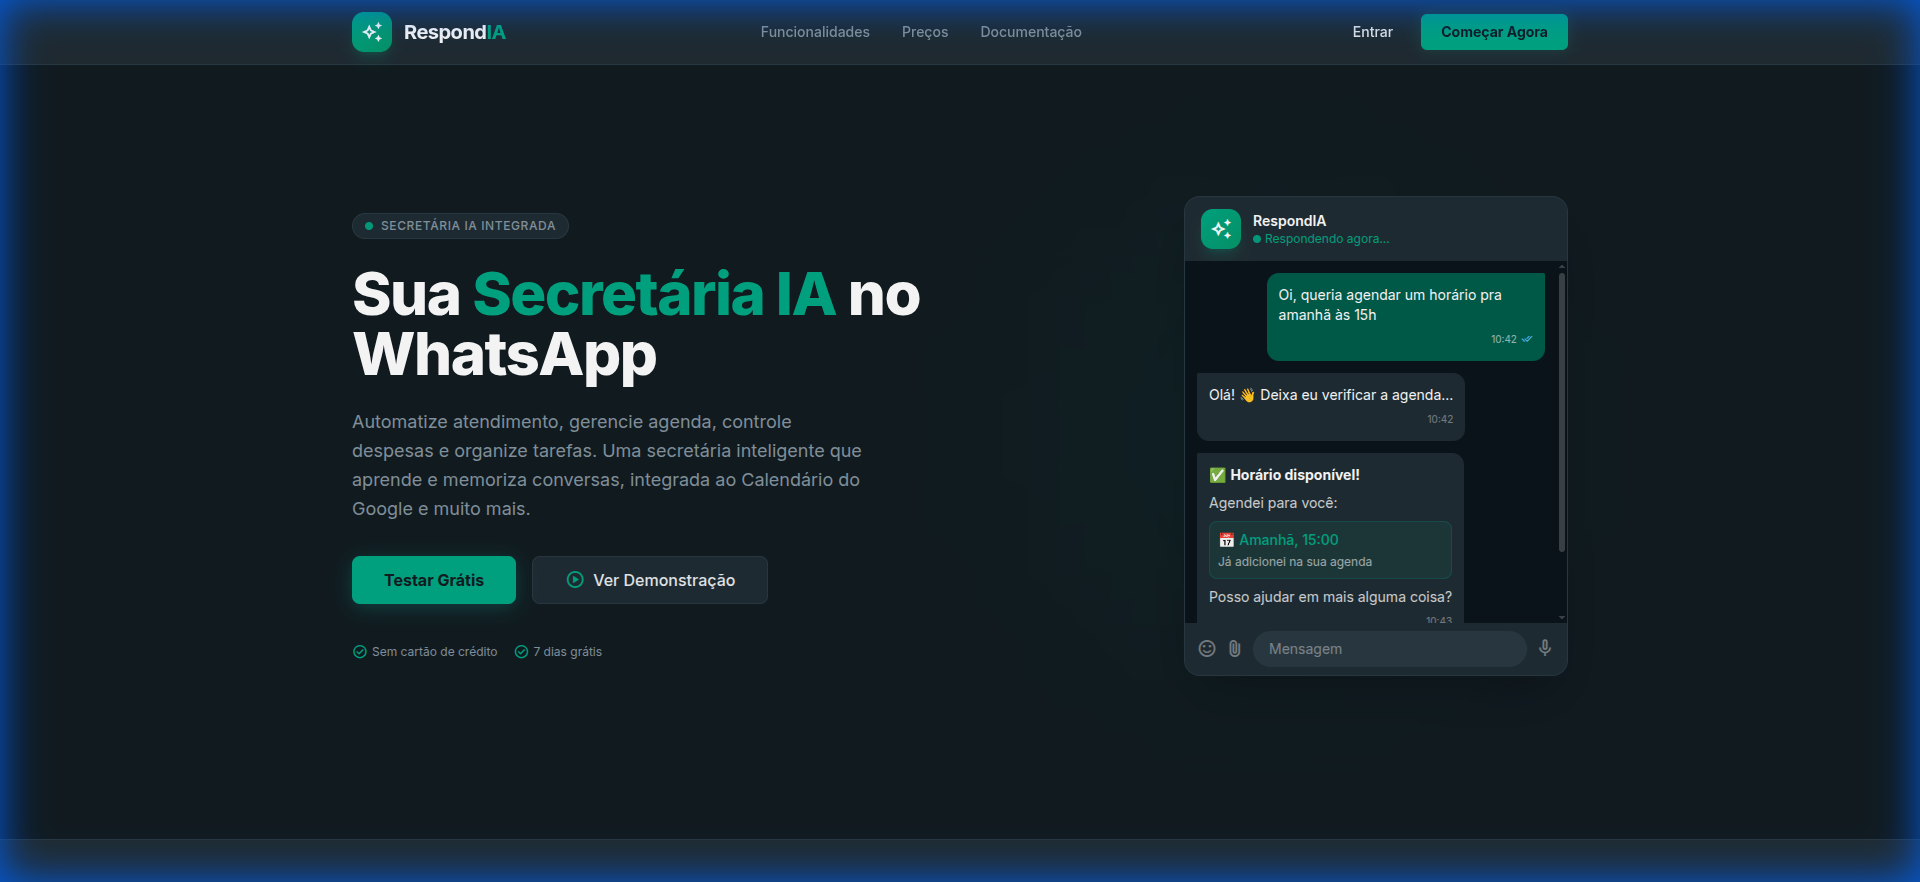The image size is (1920, 882).
Task: Click the Secretária IA Integrada badge
Action: pyautogui.click(x=460, y=226)
